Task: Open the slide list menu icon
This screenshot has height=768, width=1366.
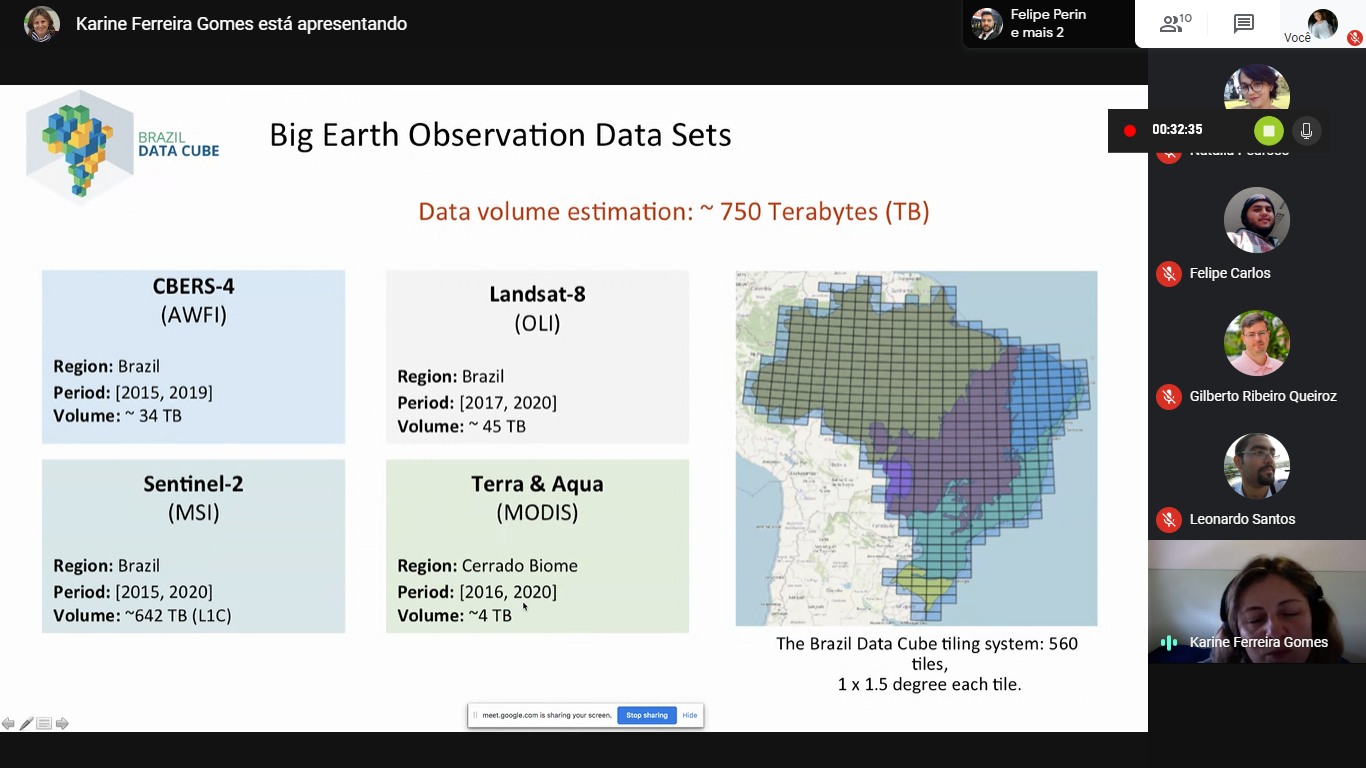Action: click(44, 724)
